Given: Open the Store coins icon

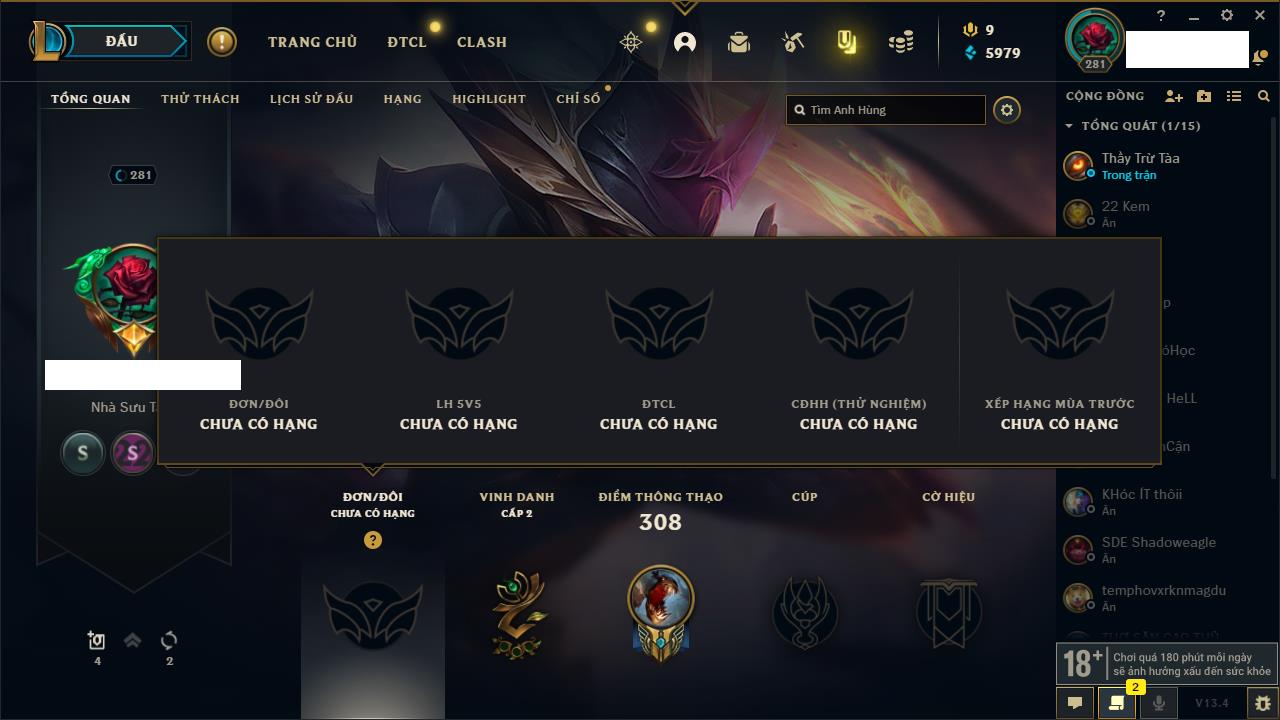Looking at the screenshot, I should (x=901, y=42).
